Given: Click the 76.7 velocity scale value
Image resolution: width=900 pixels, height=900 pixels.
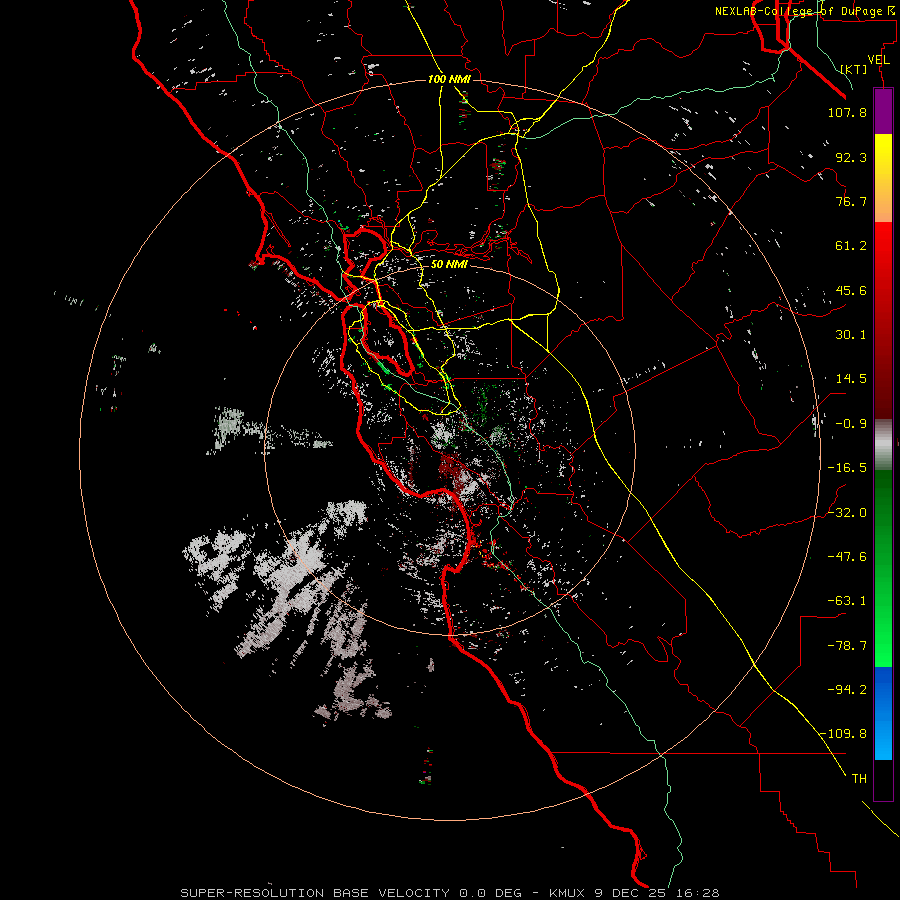Looking at the screenshot, I should click(x=851, y=201).
